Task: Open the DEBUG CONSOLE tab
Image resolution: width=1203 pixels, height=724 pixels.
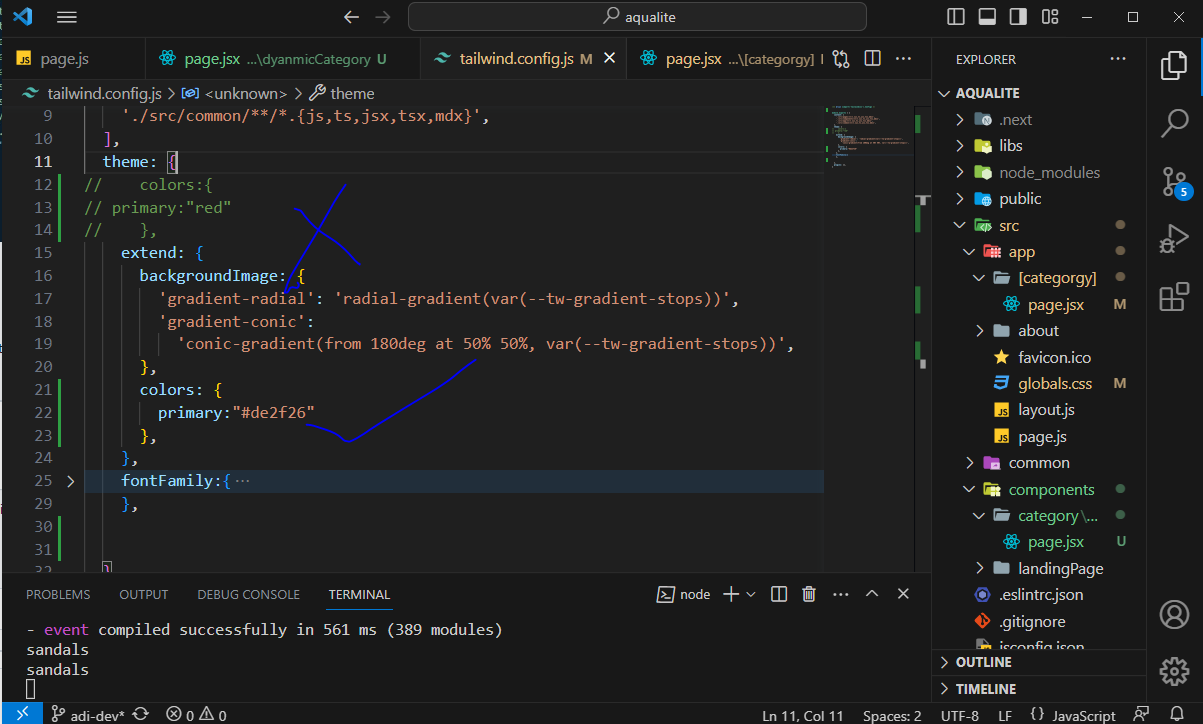Action: pos(248,594)
